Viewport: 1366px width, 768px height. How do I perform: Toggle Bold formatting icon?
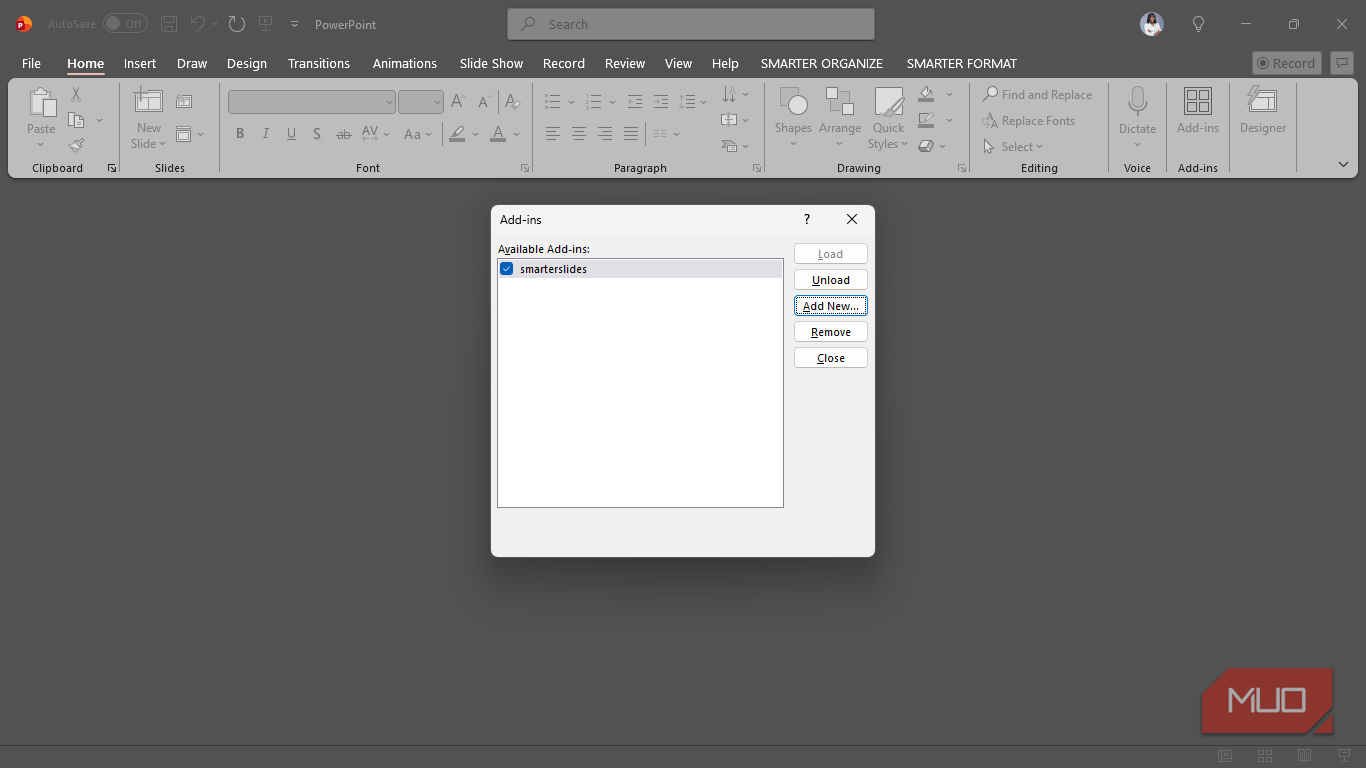click(x=240, y=134)
